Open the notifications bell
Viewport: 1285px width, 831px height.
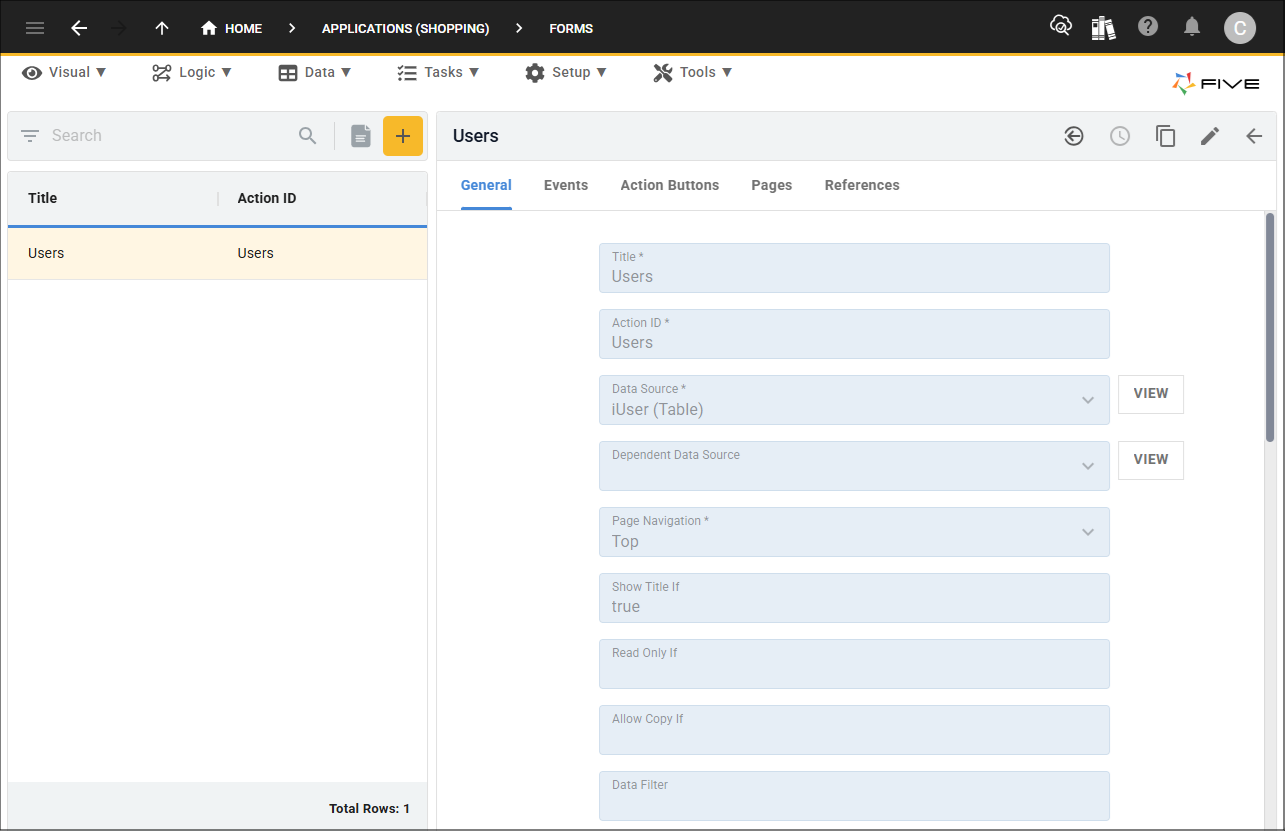(1192, 27)
